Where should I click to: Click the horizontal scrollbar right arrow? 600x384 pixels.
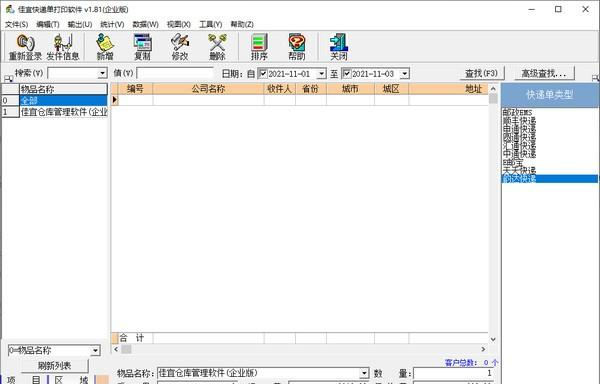click(483, 349)
